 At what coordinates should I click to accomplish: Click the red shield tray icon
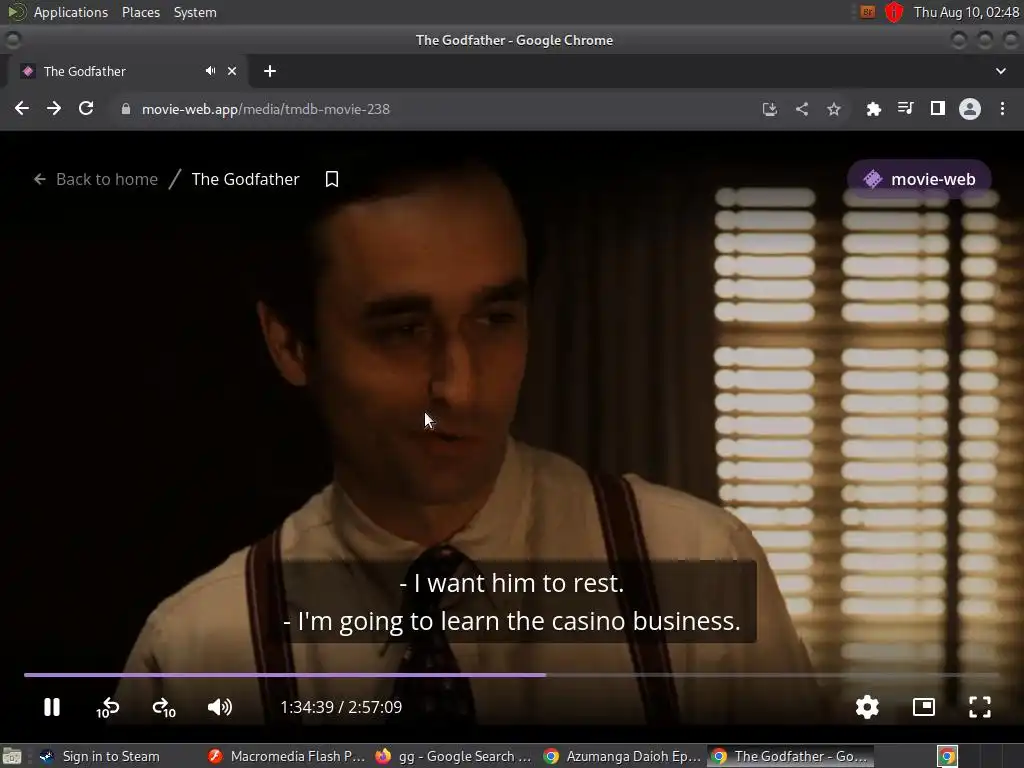[x=894, y=12]
